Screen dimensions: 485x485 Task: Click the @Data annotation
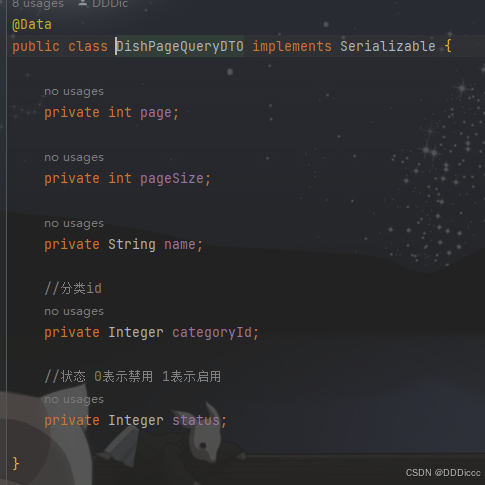[32, 25]
